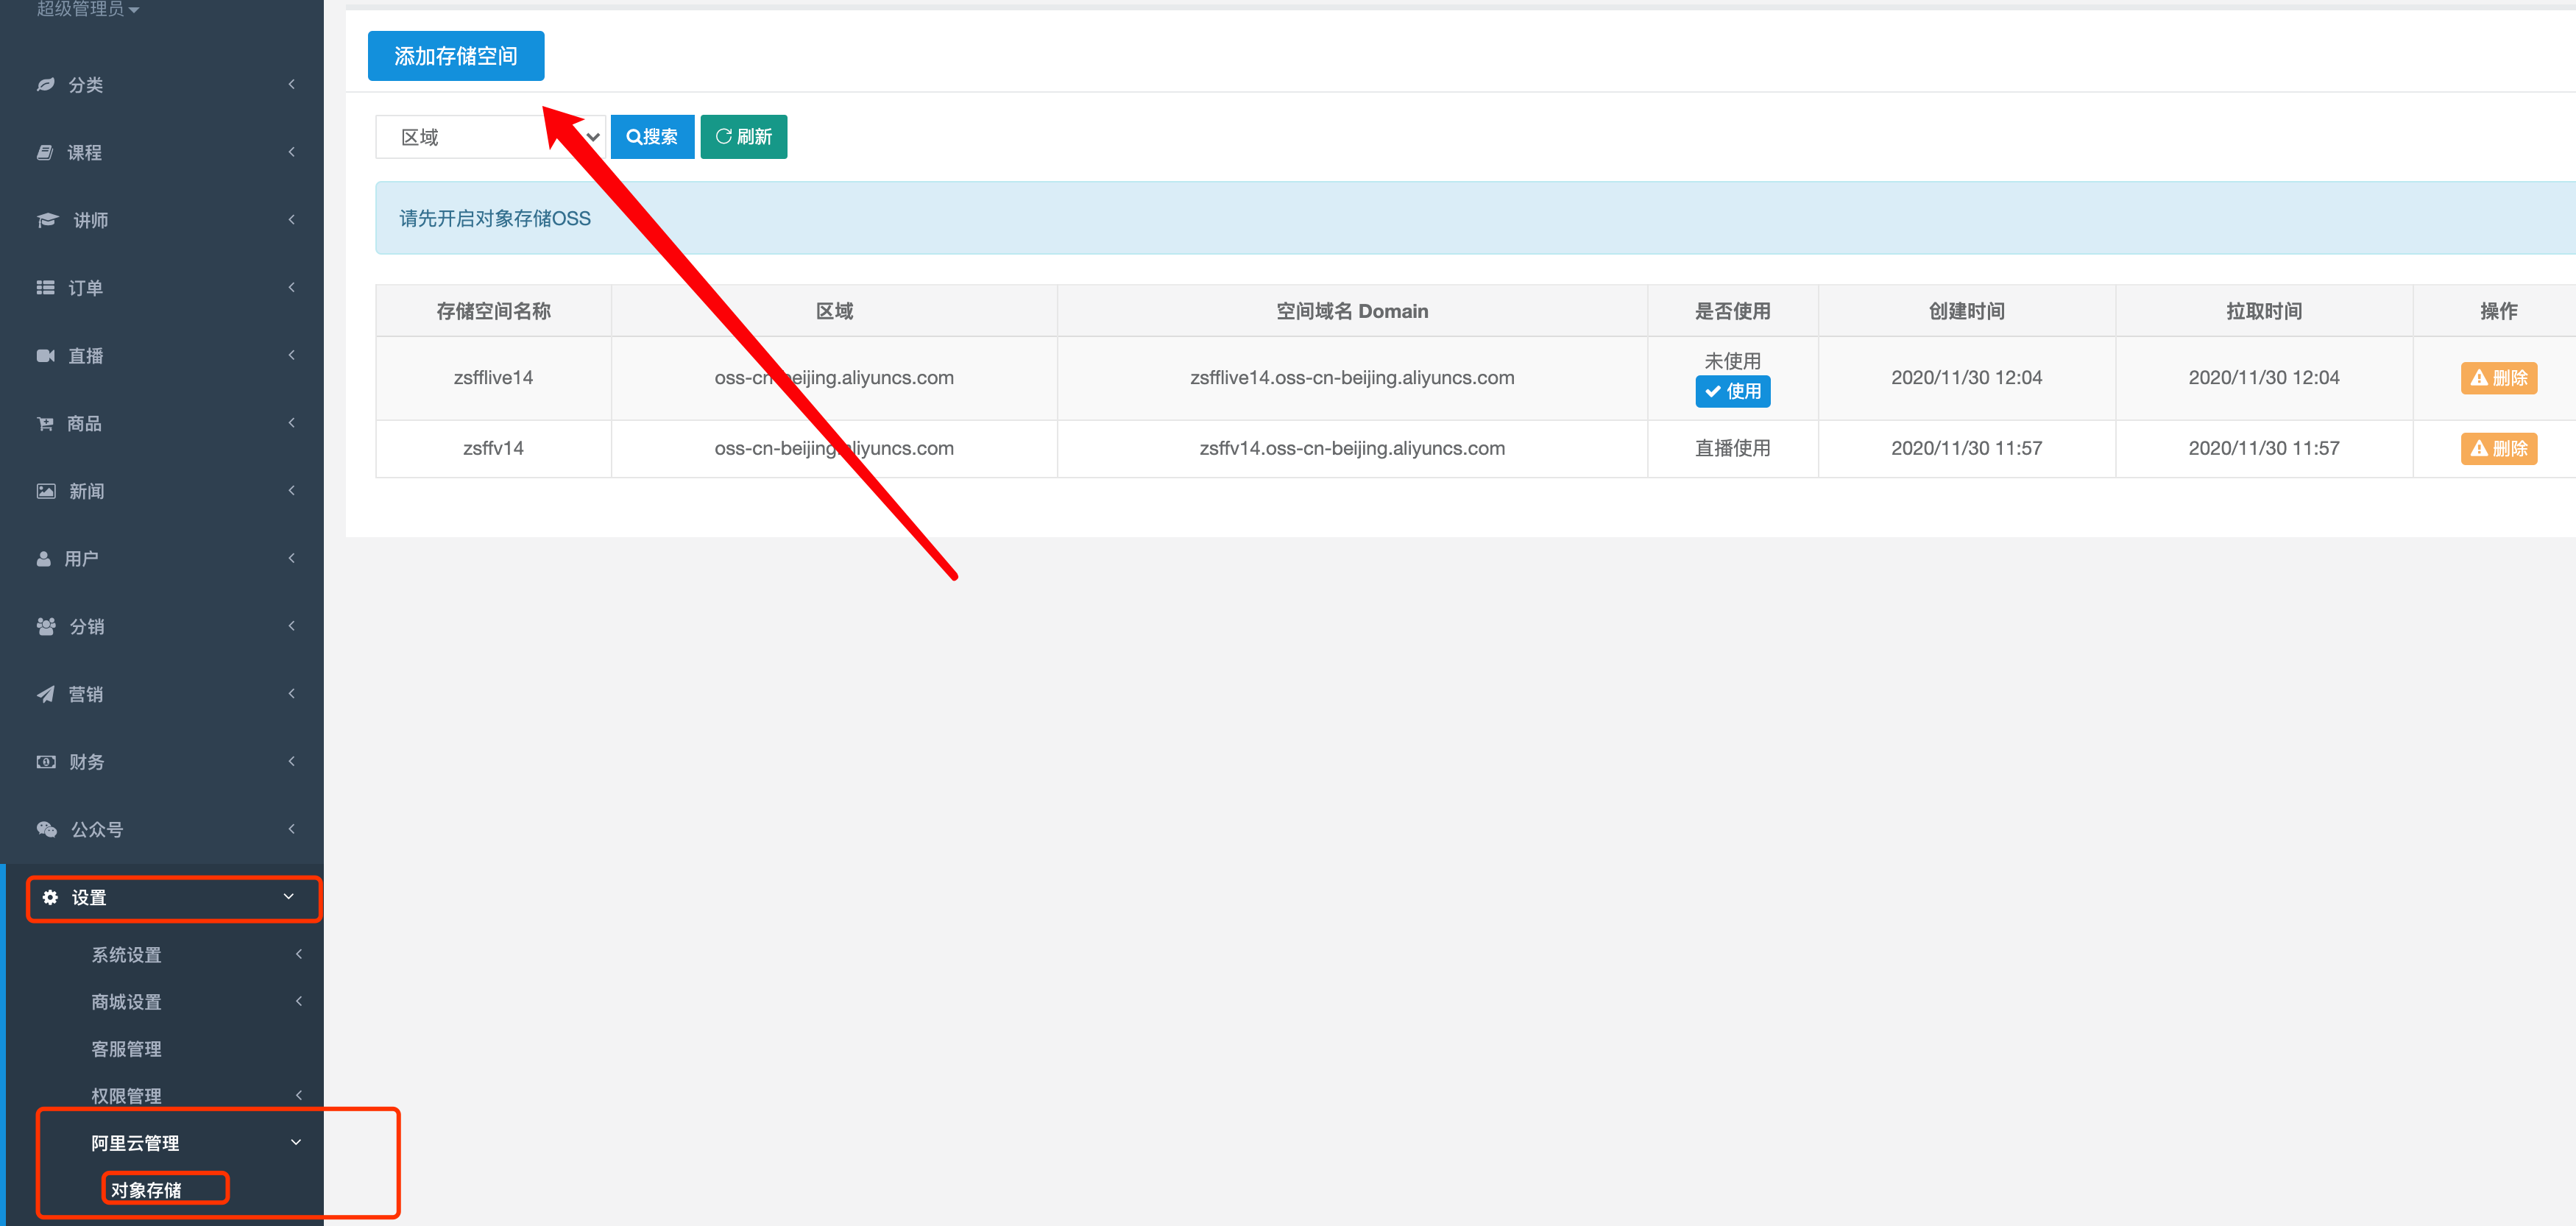
Task: Click the shopping cart icon beside 商品
Action: [45, 424]
